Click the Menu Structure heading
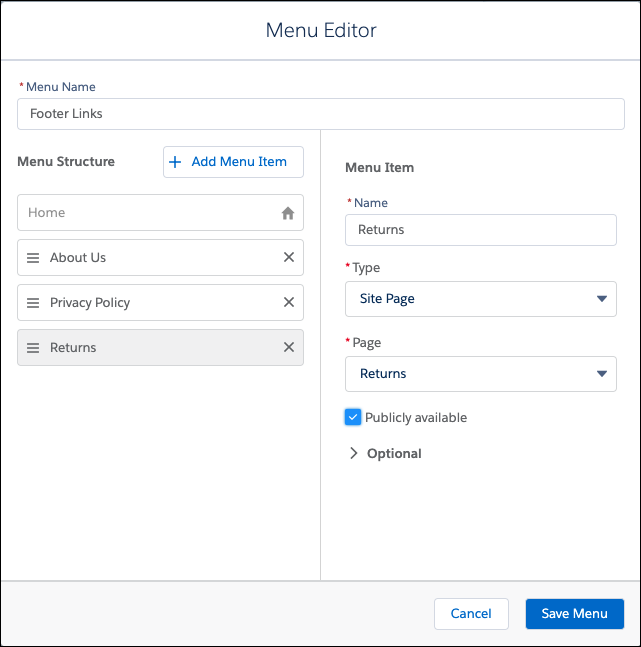Viewport: 641px width, 647px height. pos(66,161)
